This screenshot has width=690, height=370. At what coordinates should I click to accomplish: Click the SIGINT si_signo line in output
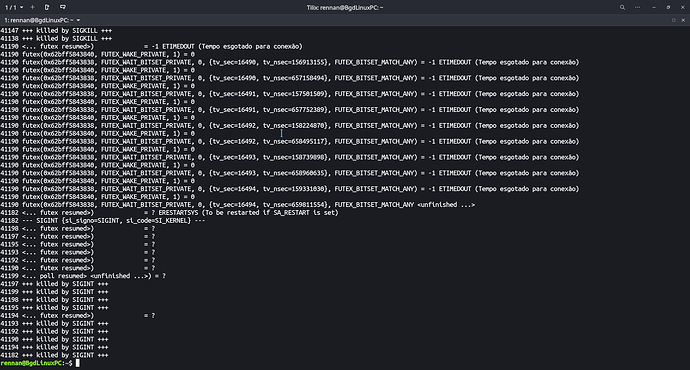coord(103,220)
